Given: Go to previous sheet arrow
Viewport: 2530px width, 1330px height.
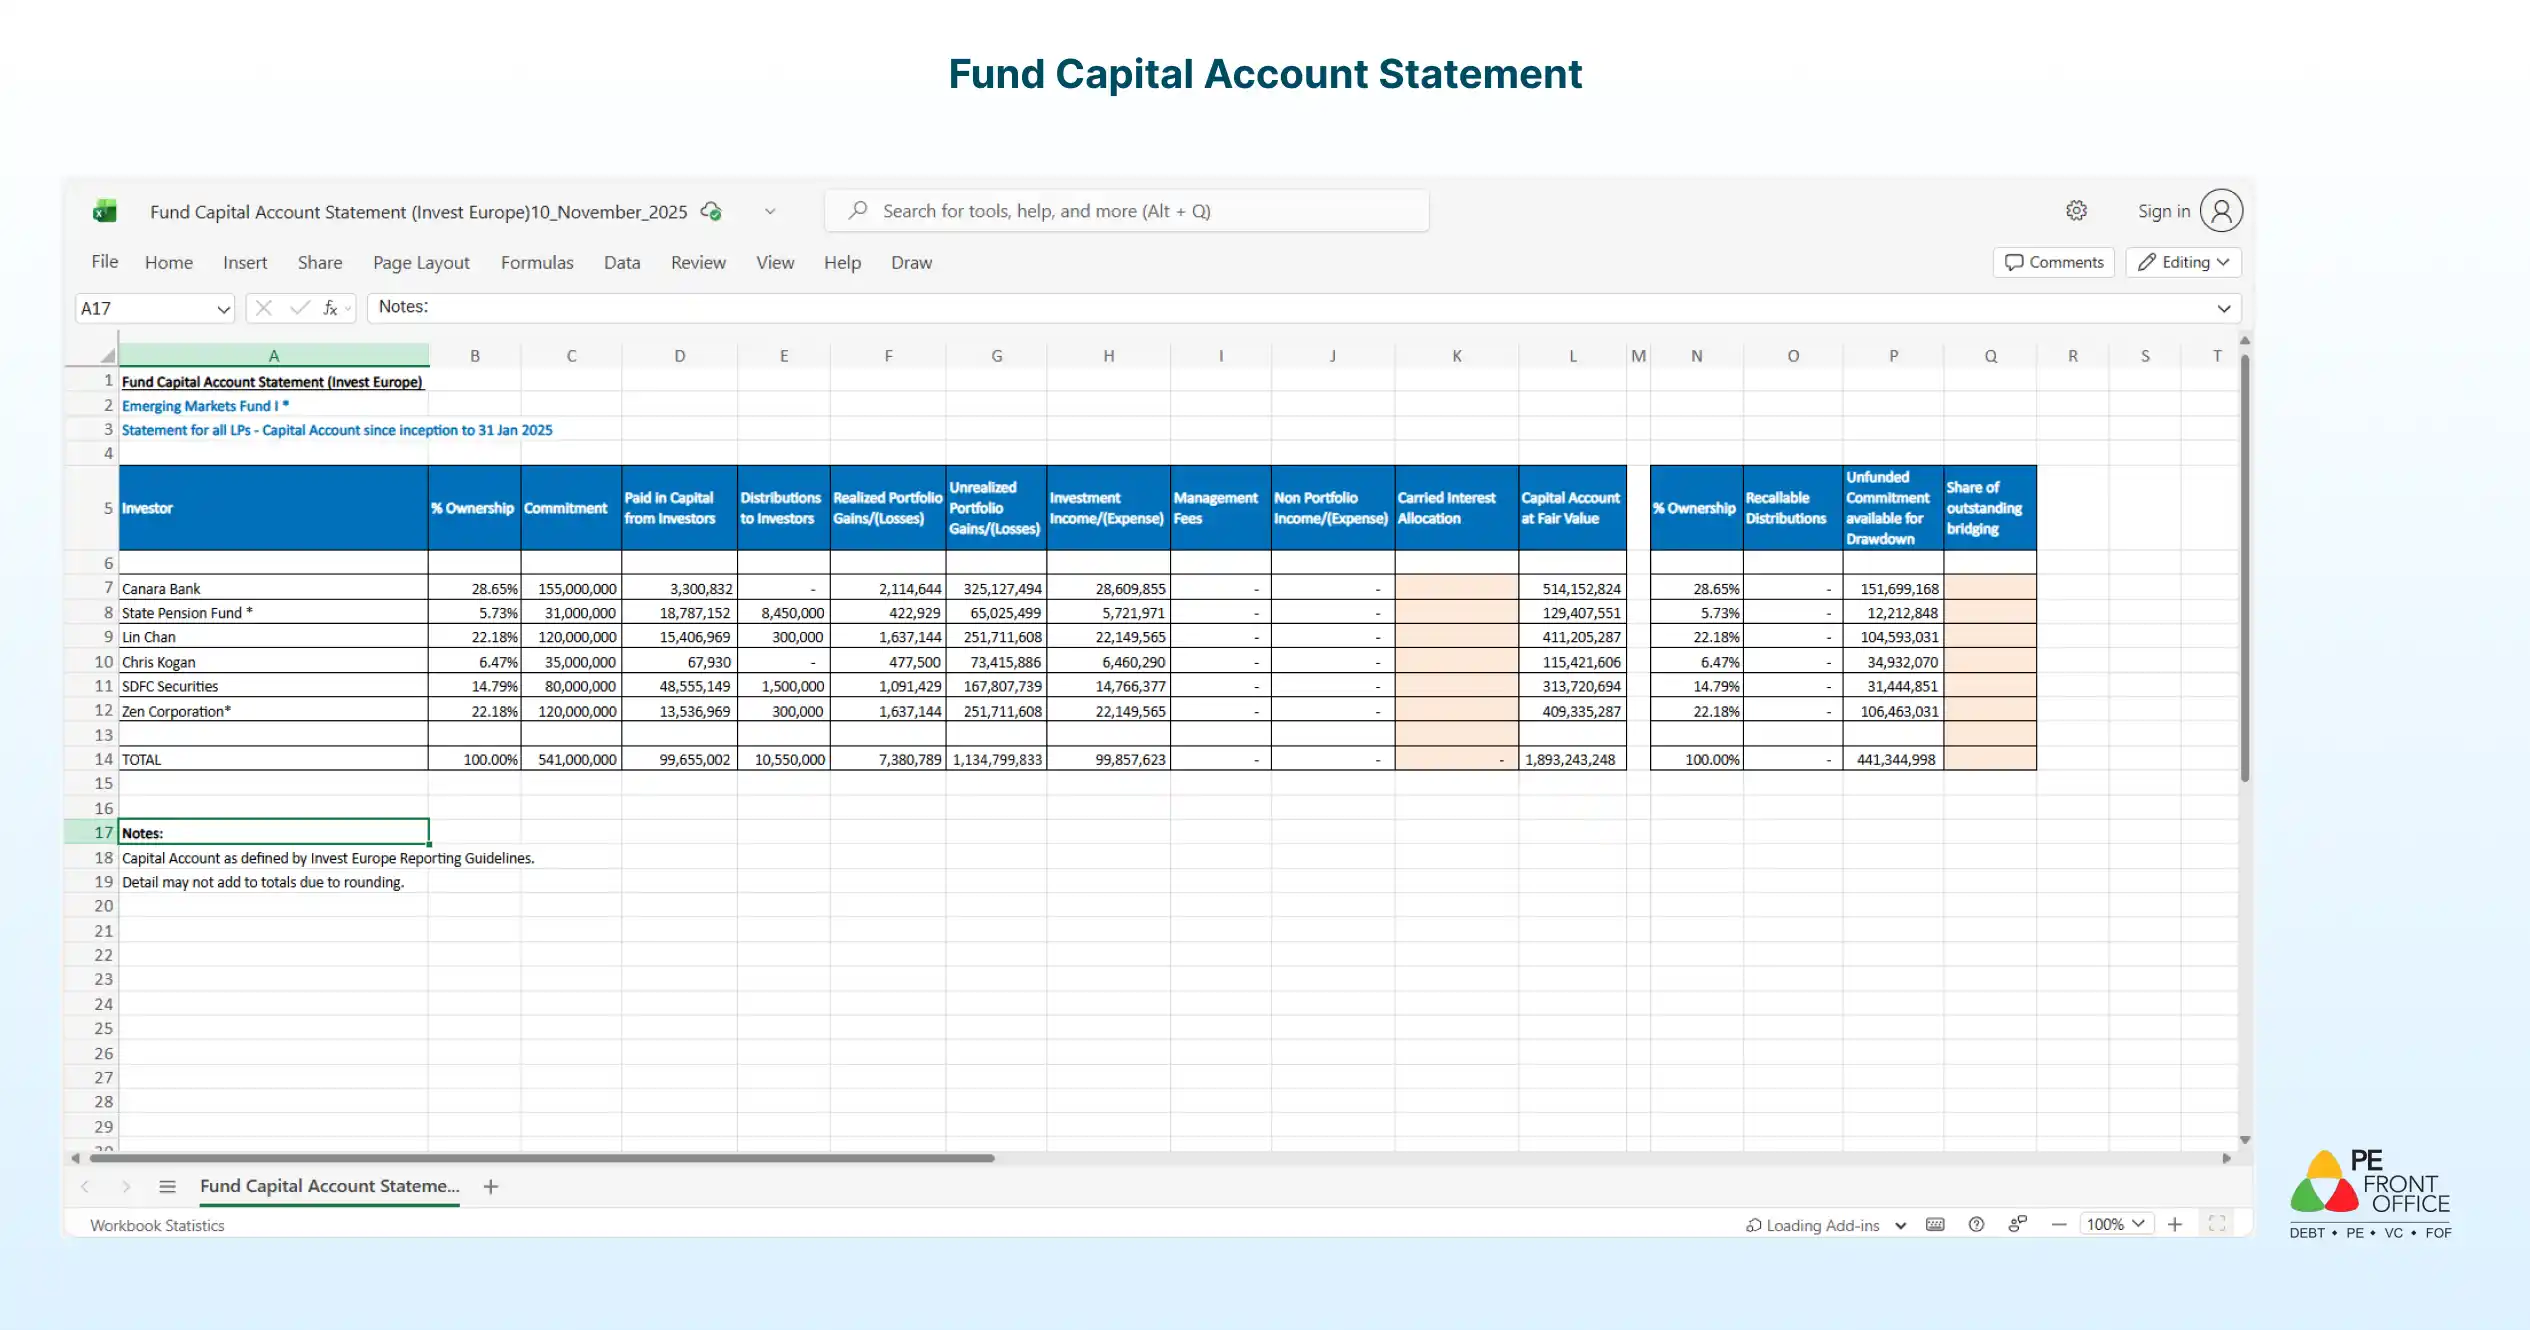Looking at the screenshot, I should [85, 1186].
